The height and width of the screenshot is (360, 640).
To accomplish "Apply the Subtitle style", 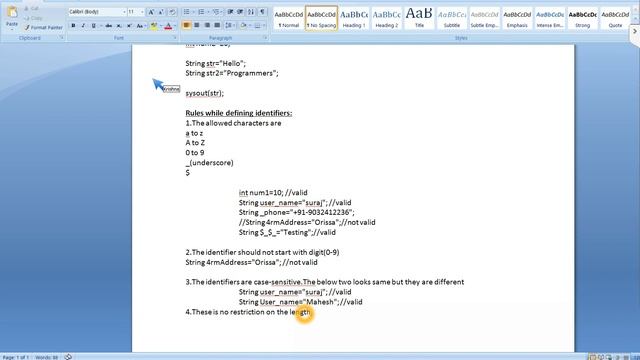I will point(452,18).
